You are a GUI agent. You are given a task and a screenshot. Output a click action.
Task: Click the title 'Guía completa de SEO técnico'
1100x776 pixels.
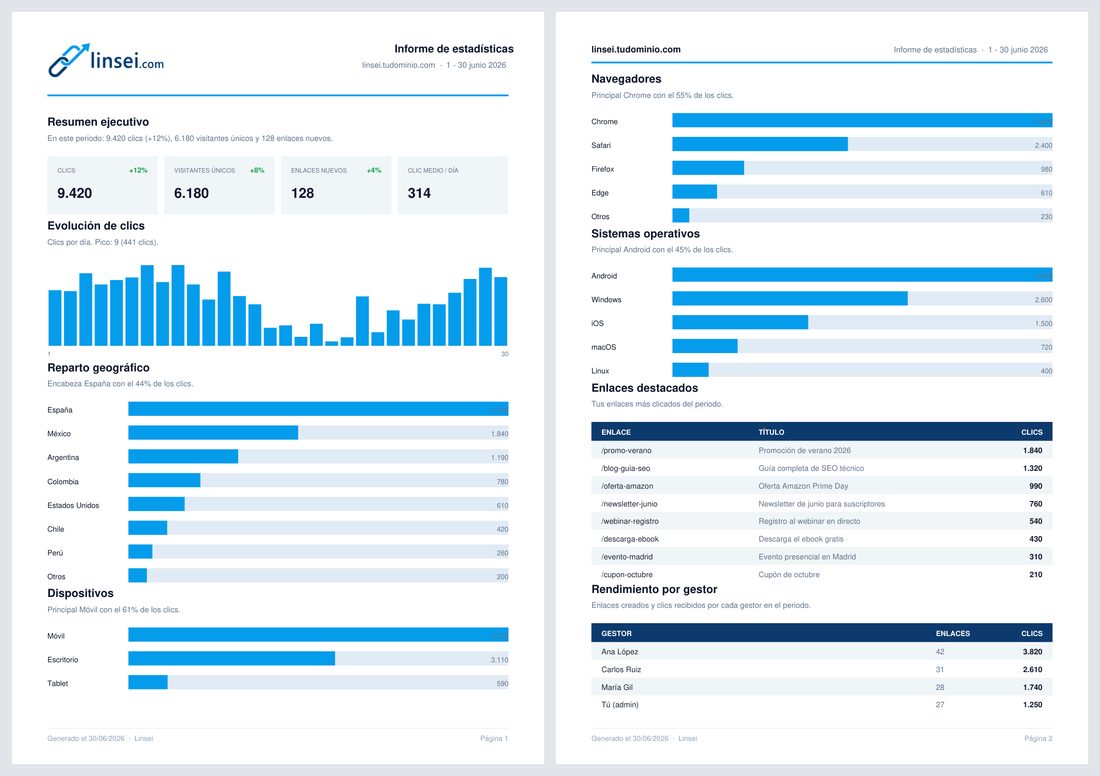point(811,468)
